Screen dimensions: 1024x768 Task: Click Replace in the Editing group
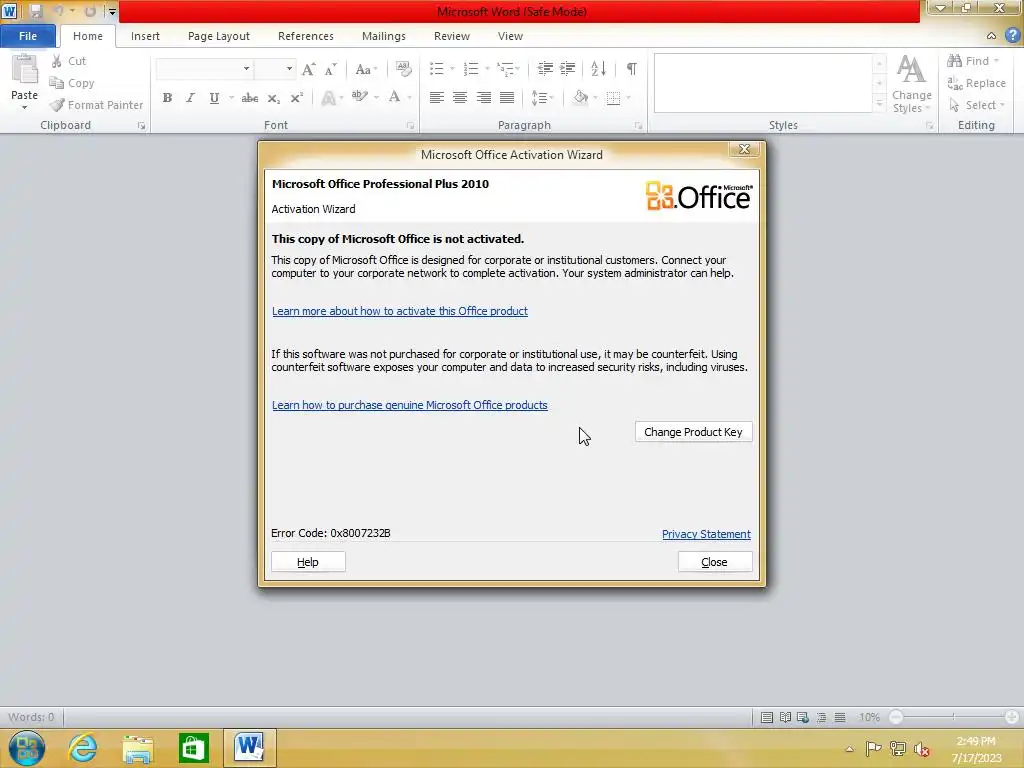(x=976, y=83)
